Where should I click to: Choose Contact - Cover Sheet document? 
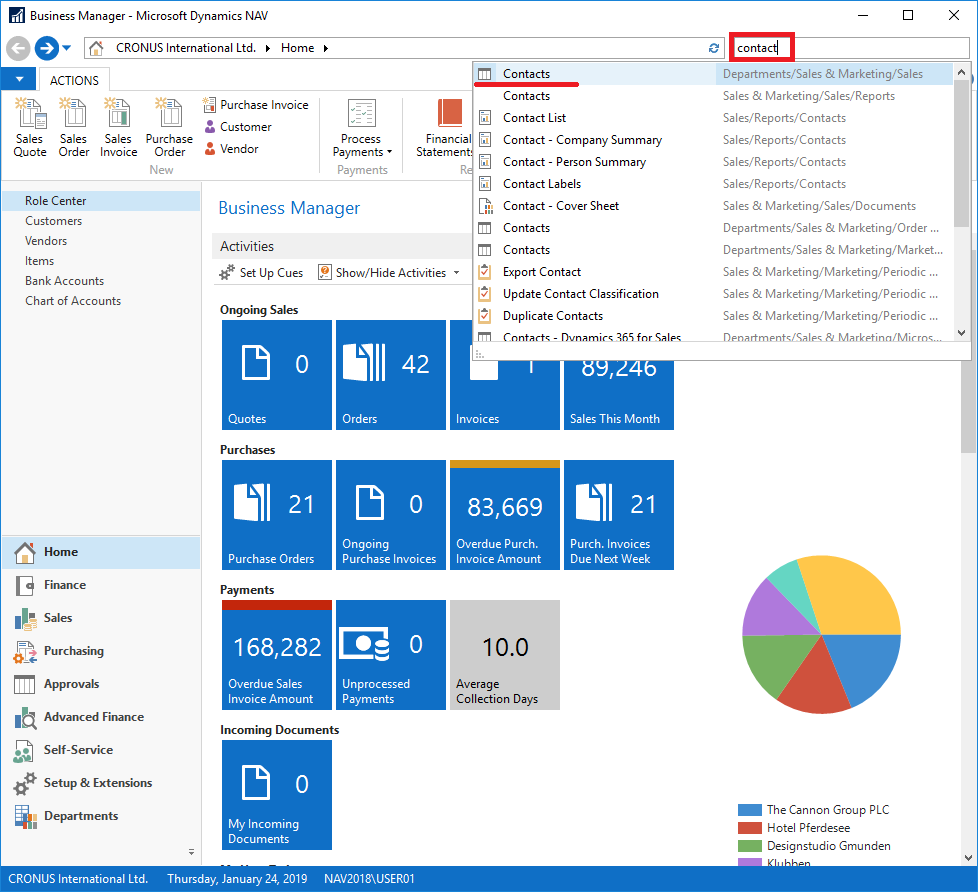713,206
